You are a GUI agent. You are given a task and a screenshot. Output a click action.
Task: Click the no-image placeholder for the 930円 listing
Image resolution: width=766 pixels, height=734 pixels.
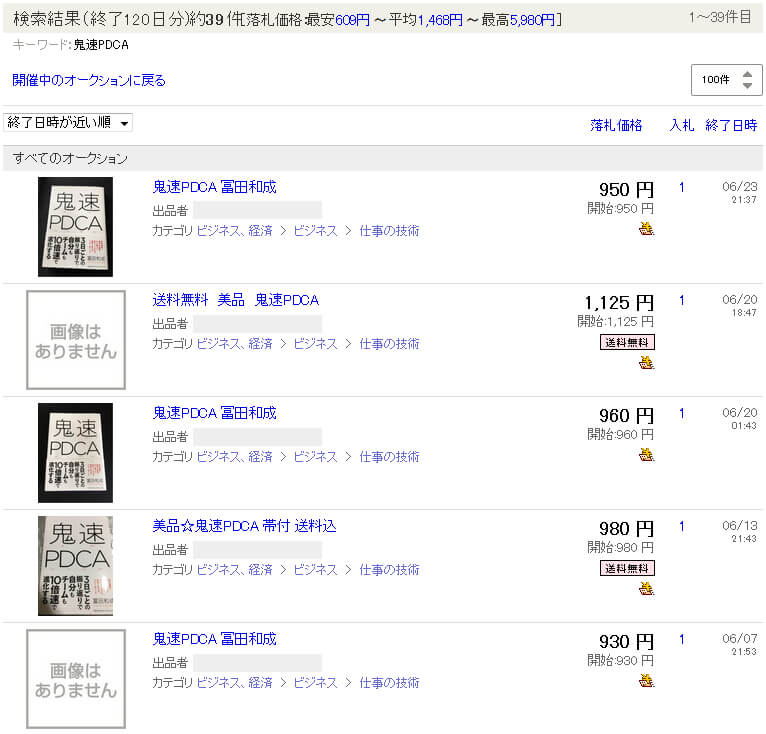pos(76,679)
